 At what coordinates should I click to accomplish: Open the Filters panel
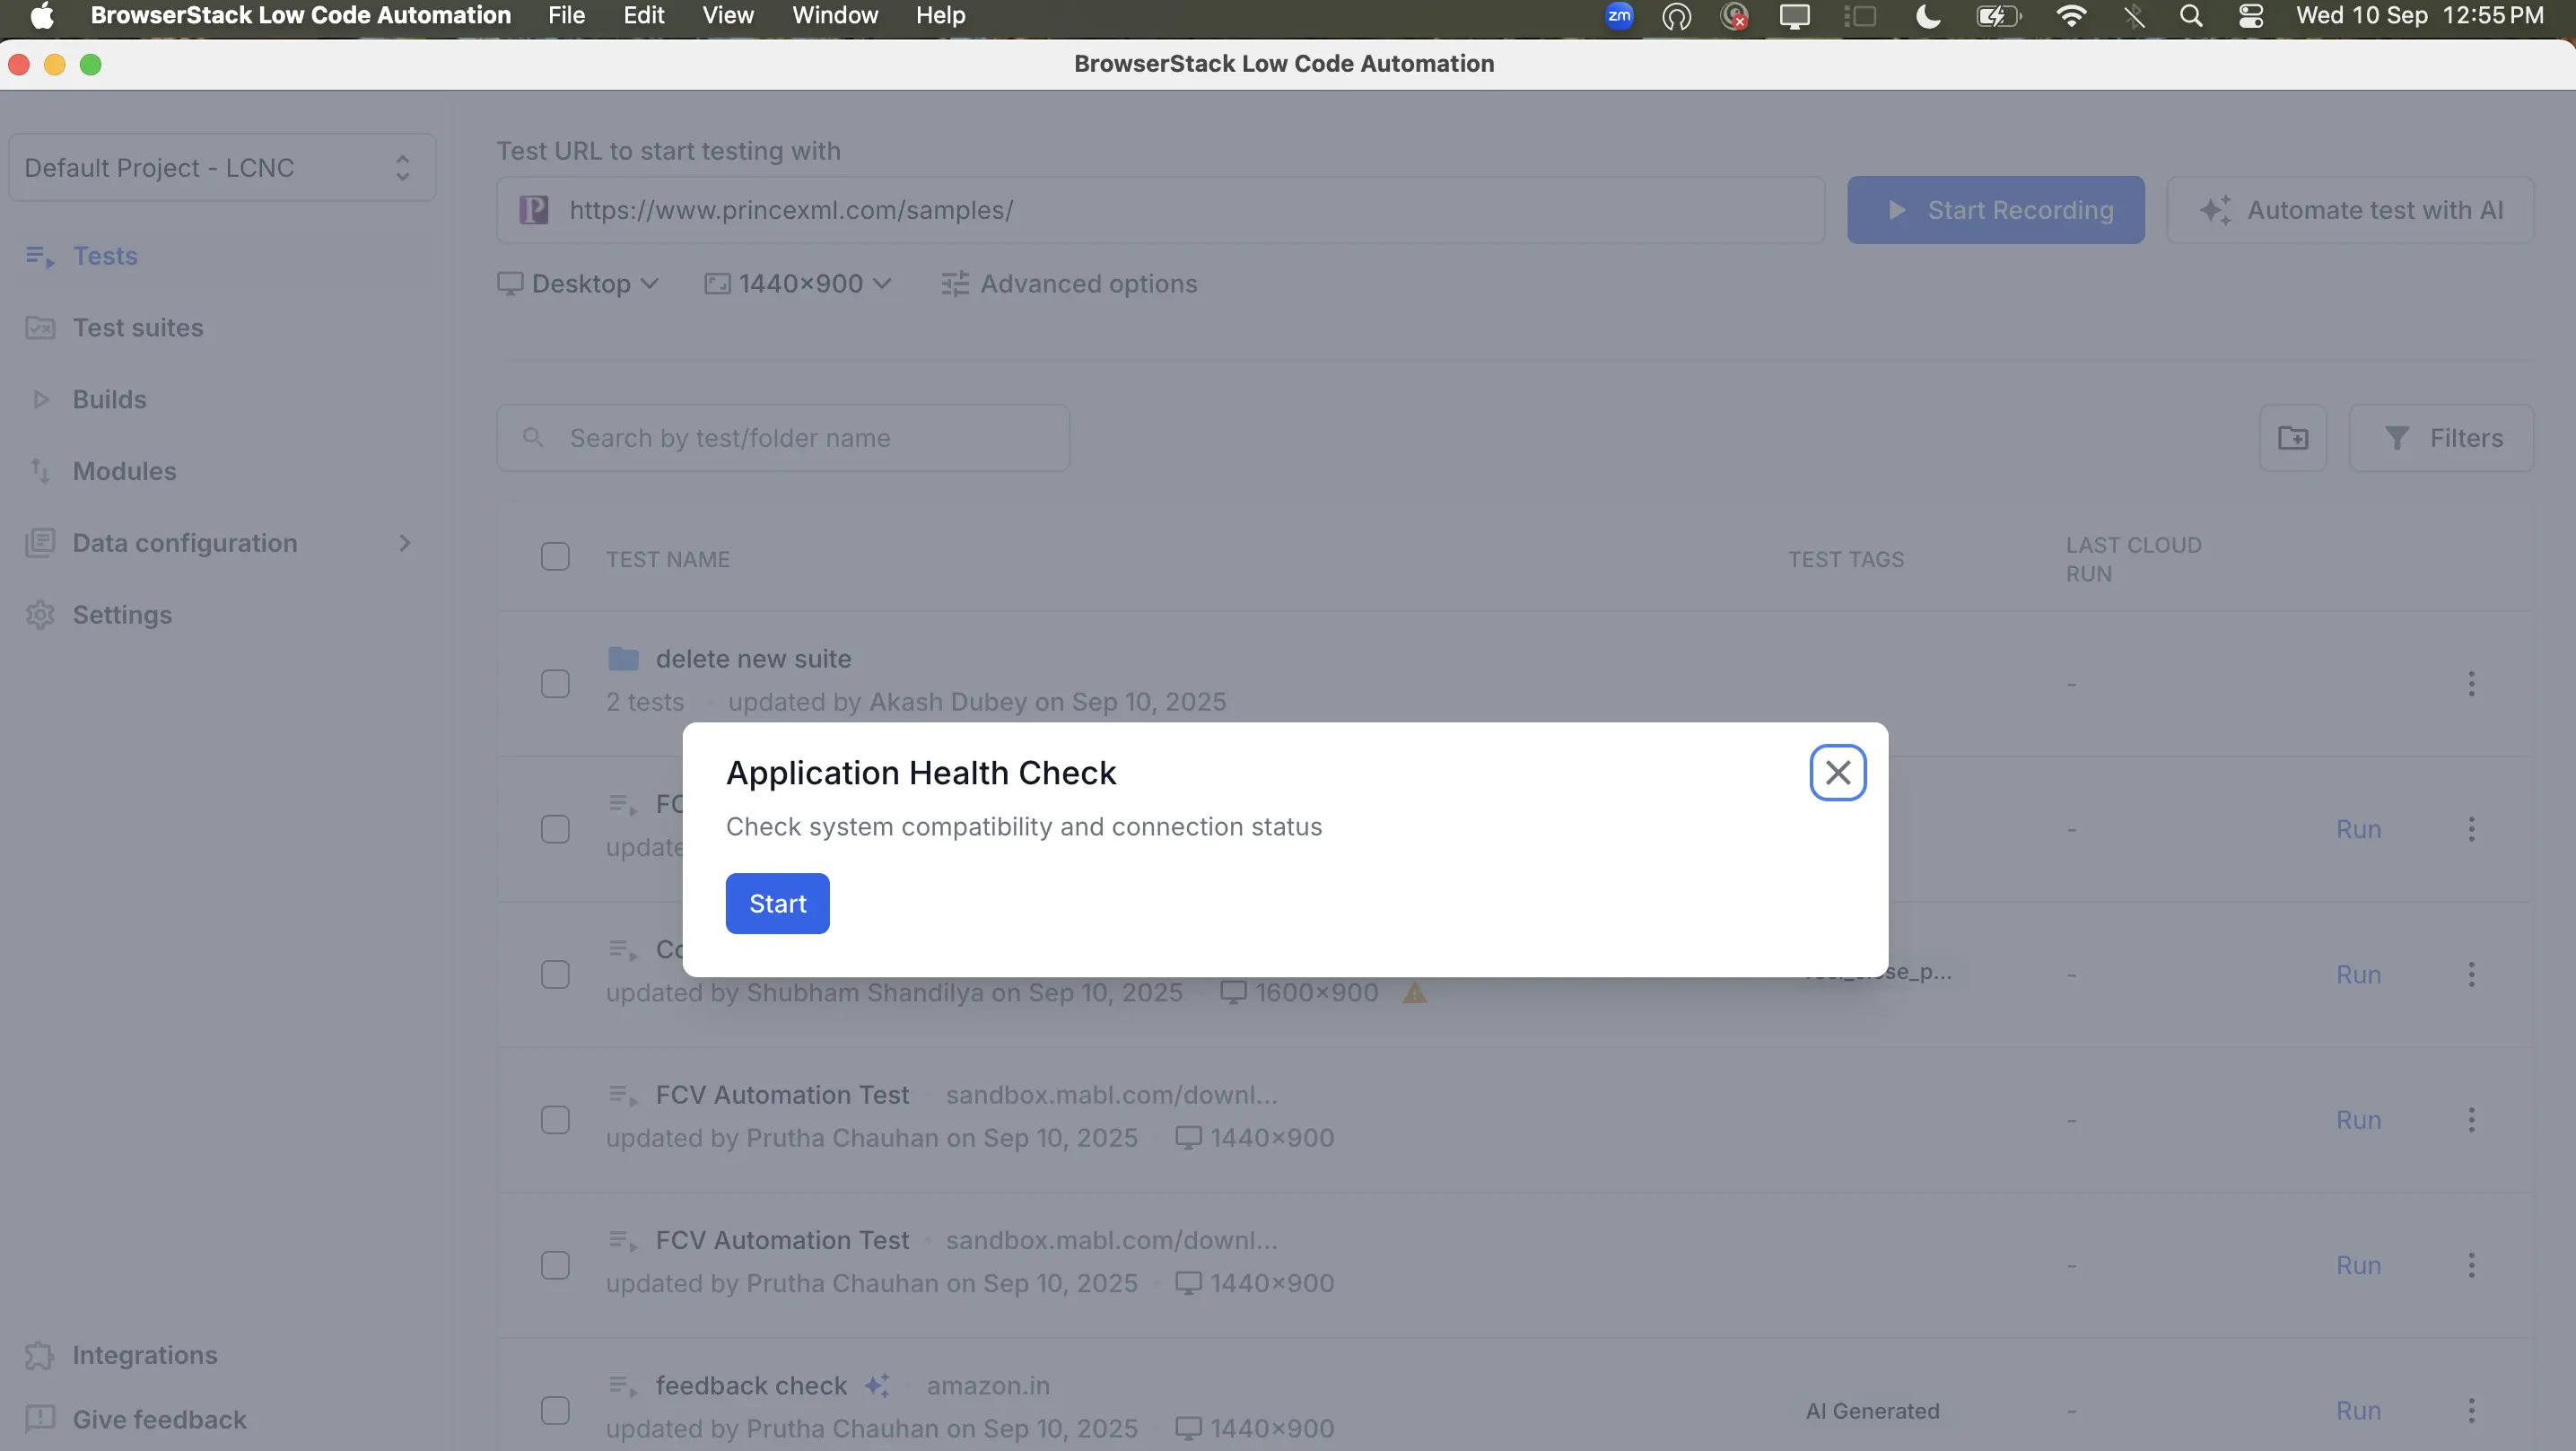2441,438
